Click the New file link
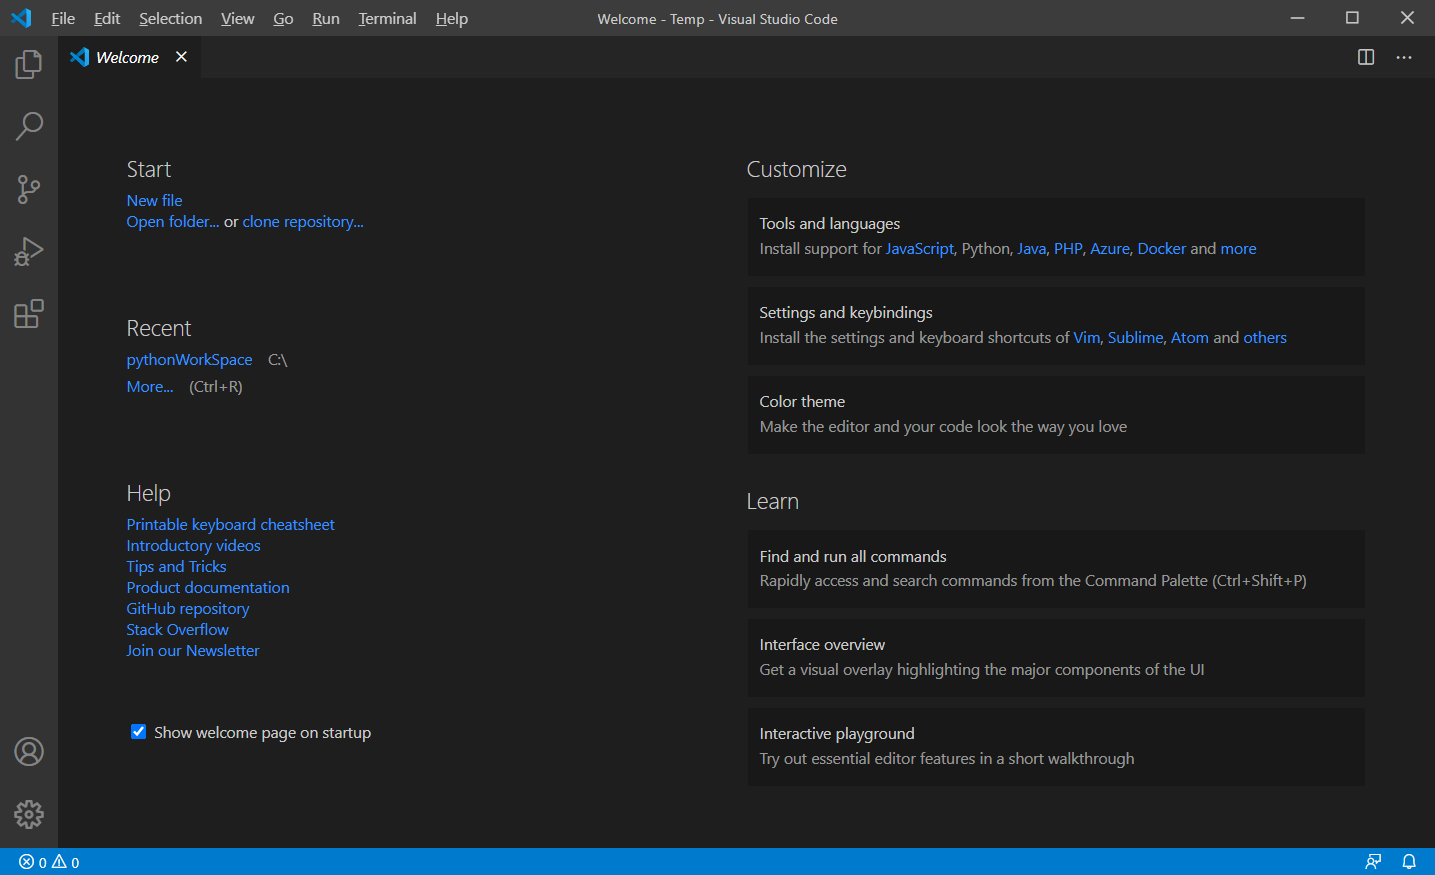This screenshot has height=875, width=1435. 154,200
